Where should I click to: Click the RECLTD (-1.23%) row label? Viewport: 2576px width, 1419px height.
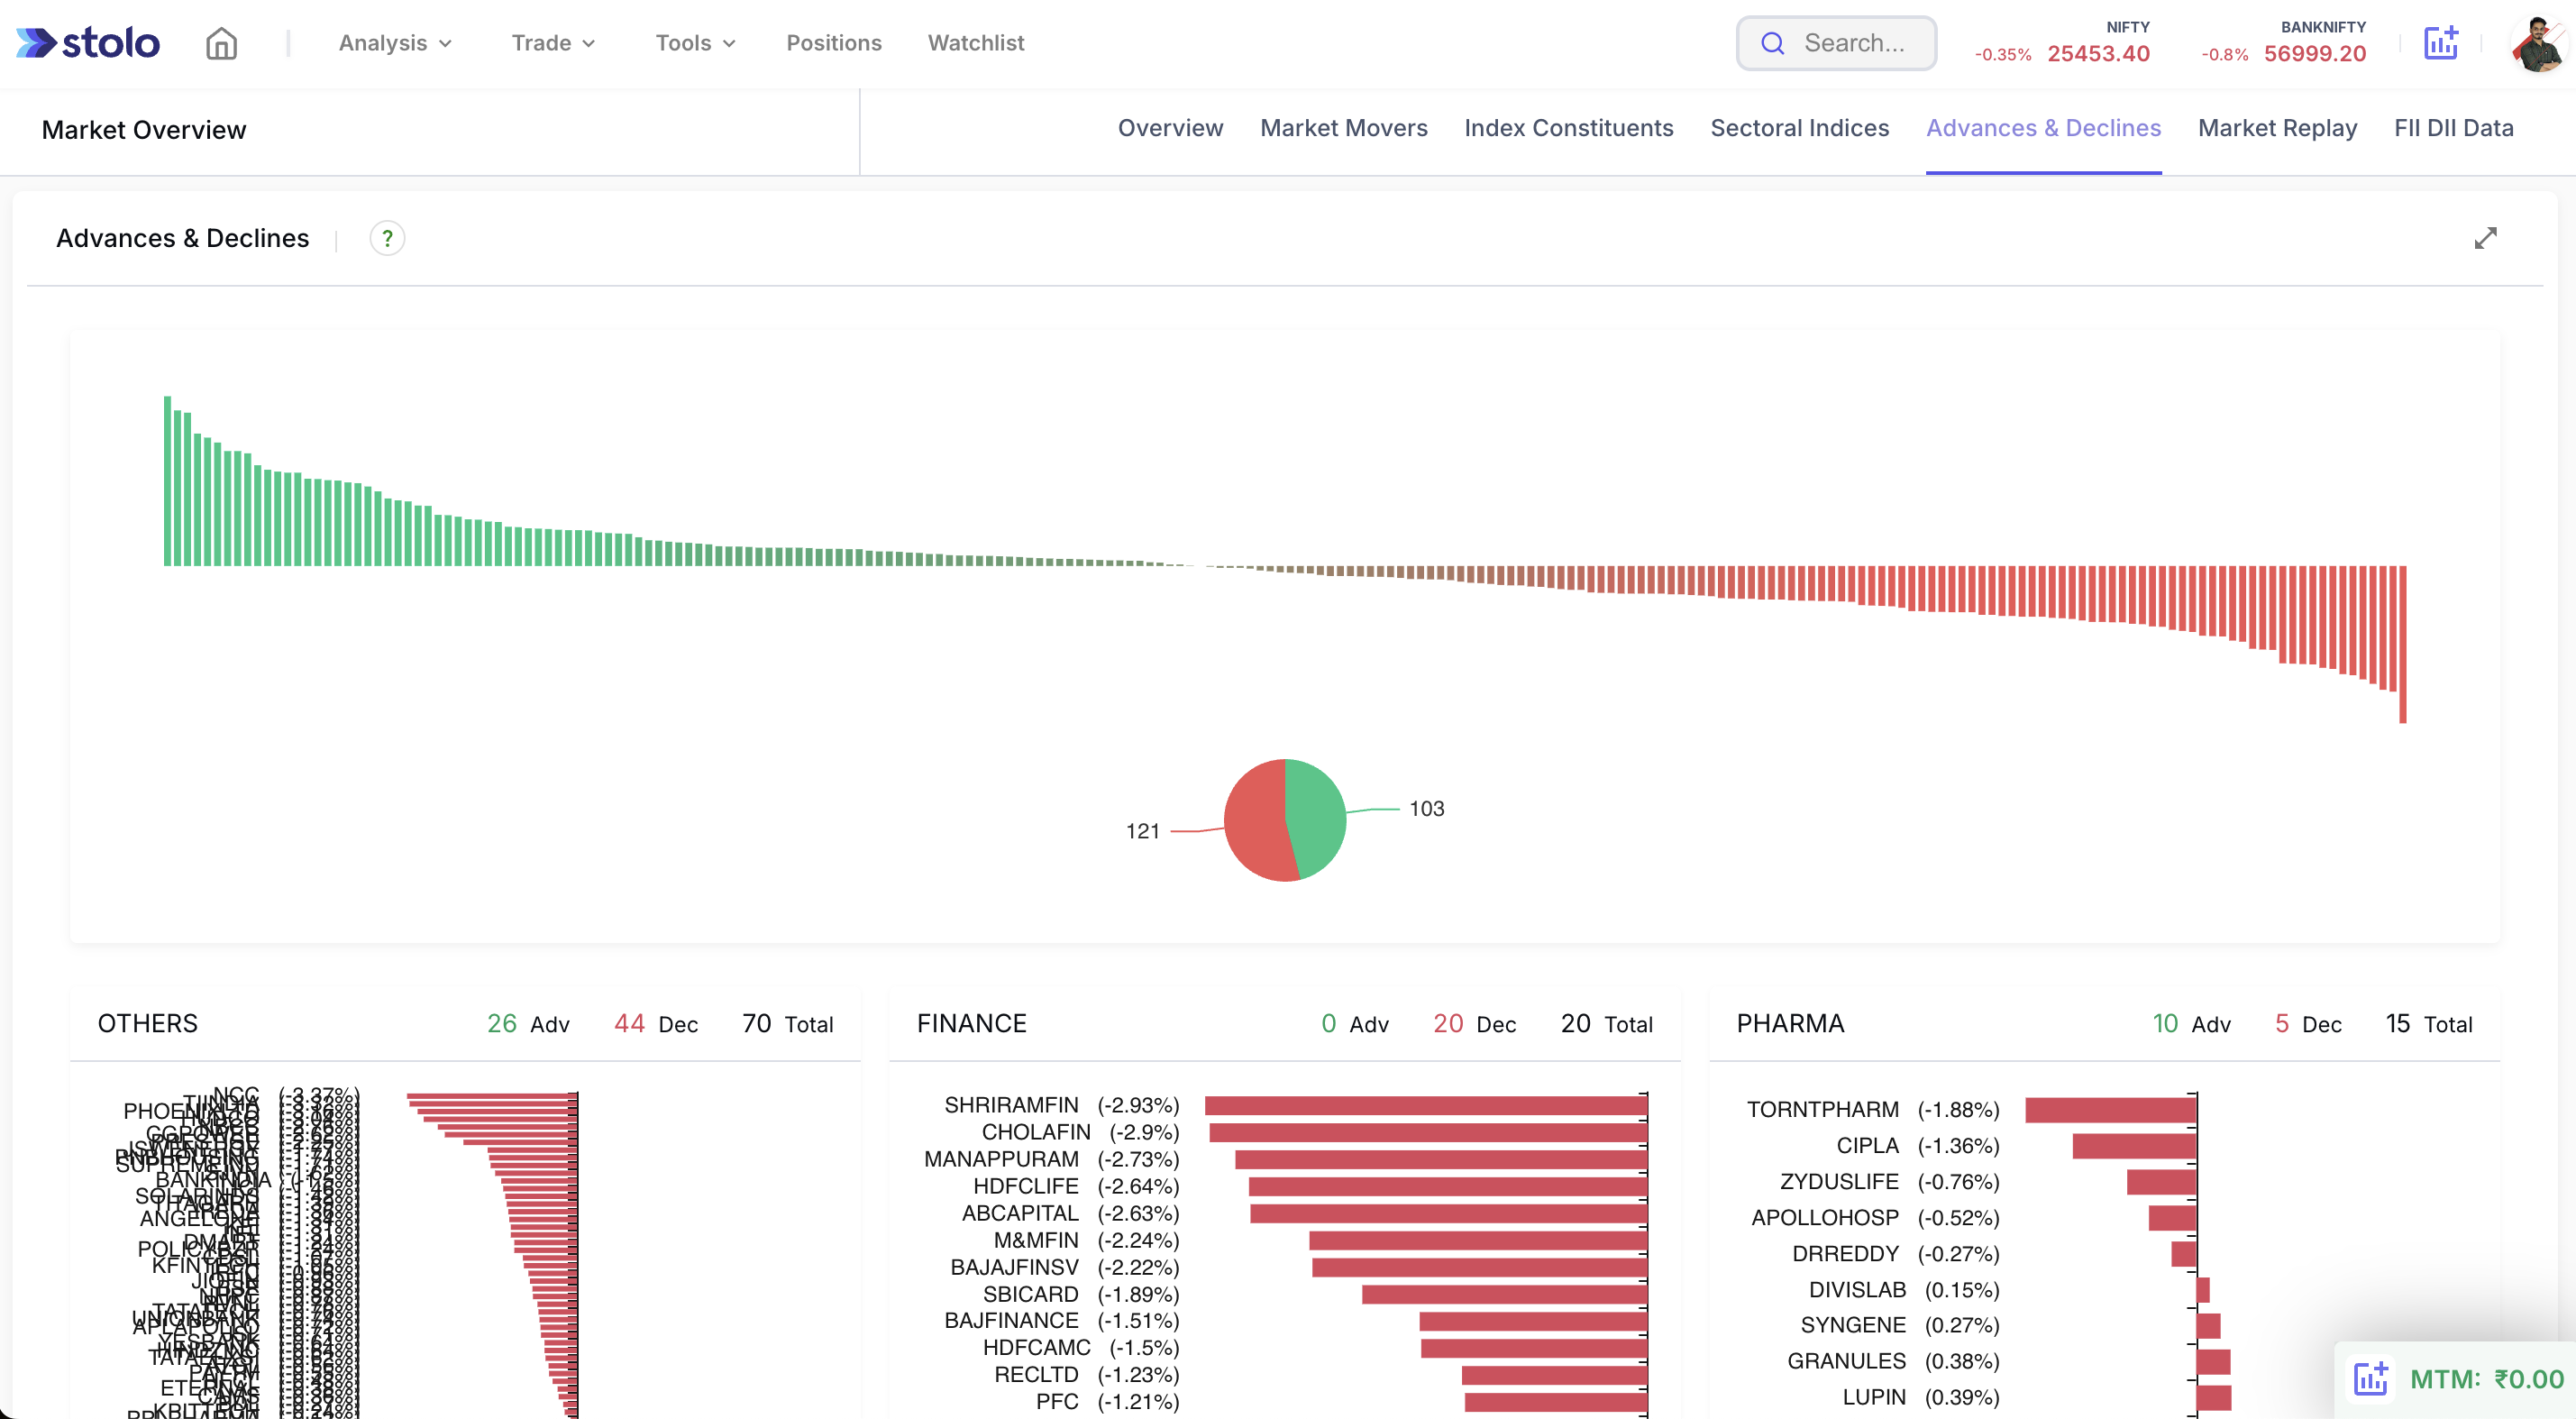(x=1087, y=1374)
